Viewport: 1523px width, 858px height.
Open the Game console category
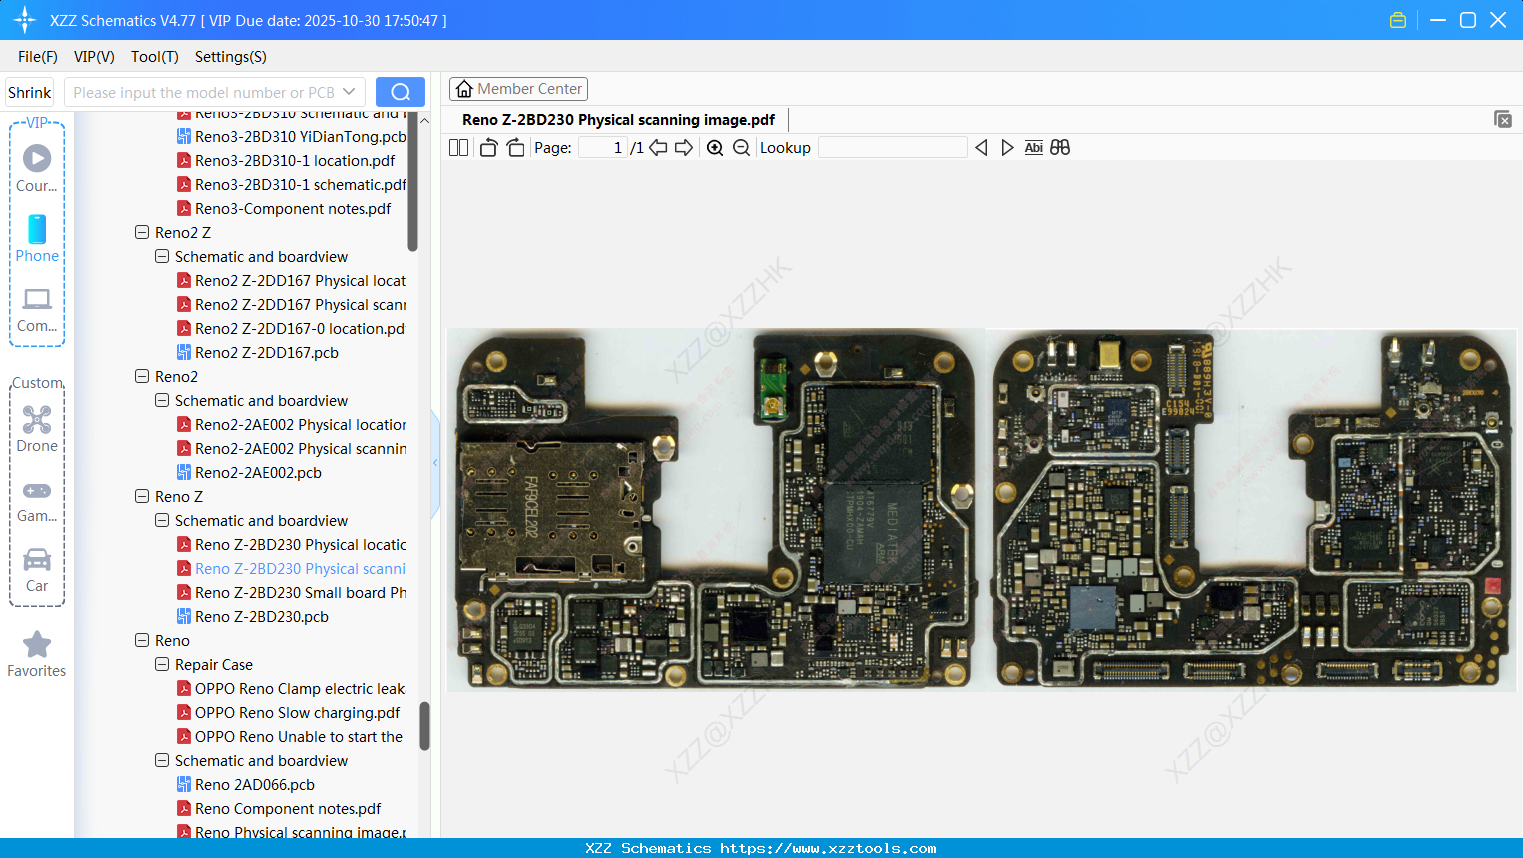(x=37, y=501)
